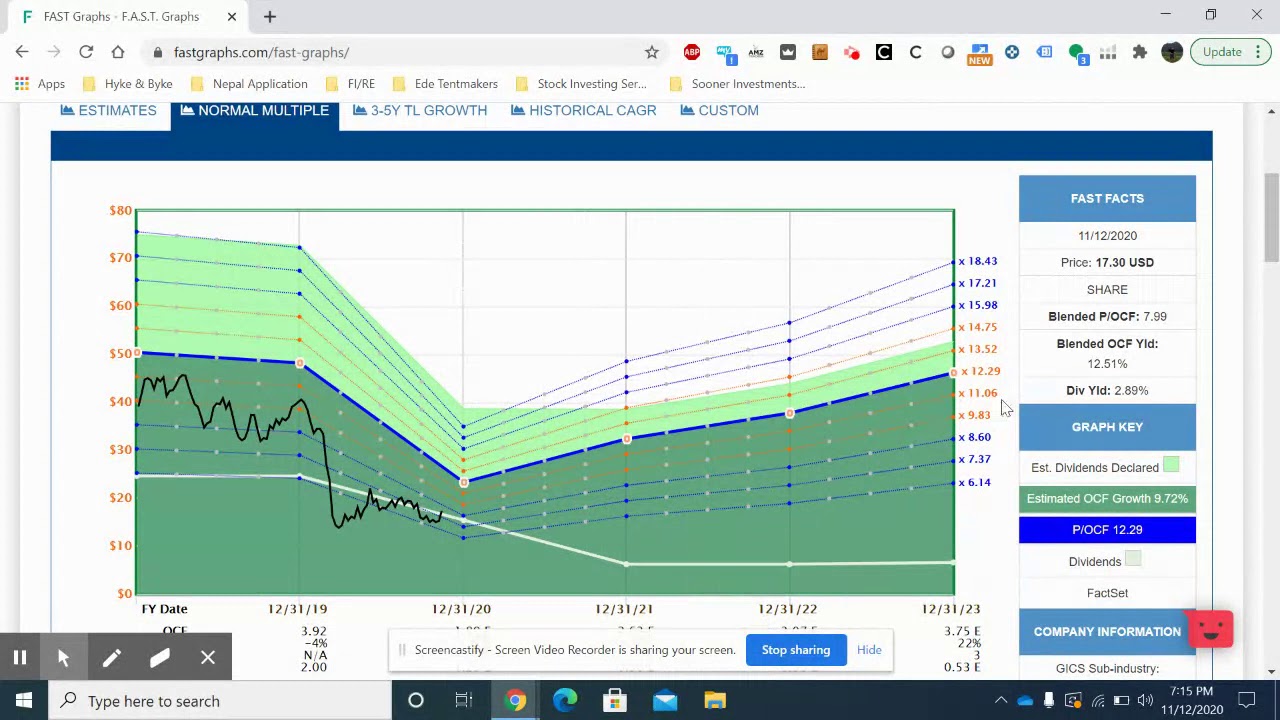Open the Sooner Investments bookmark folder
This screenshot has width=1280, height=720.
[737, 84]
